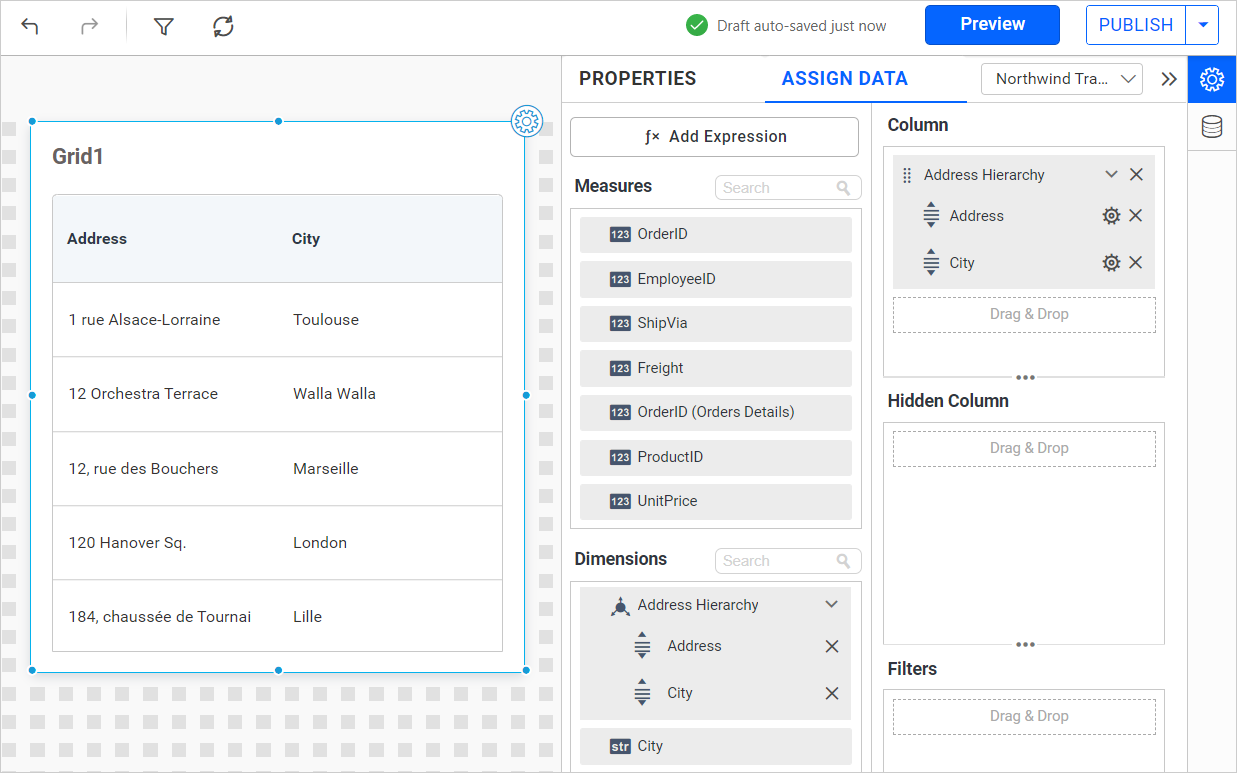Remove Address Hierarchy from Column section
Viewport: 1237px width, 773px height.
1136,175
